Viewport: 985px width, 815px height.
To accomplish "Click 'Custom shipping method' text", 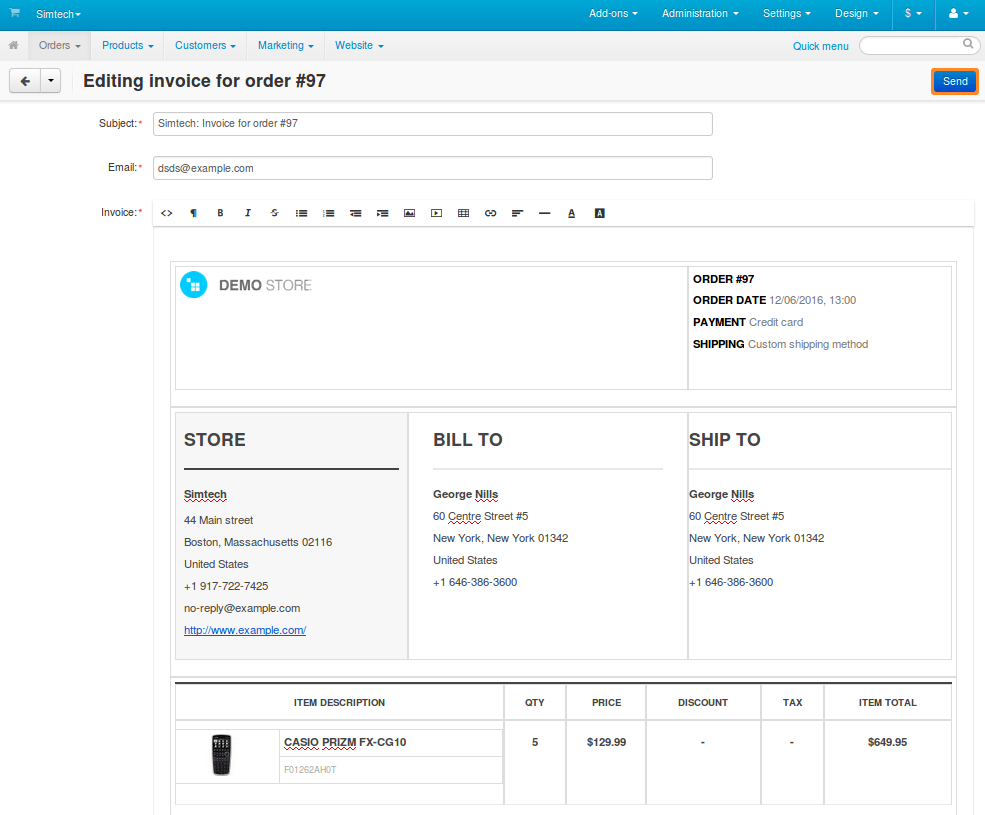I will point(808,344).
